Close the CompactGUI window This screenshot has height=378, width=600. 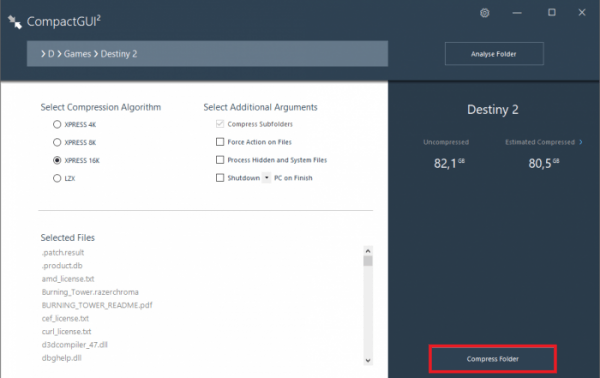coord(582,13)
